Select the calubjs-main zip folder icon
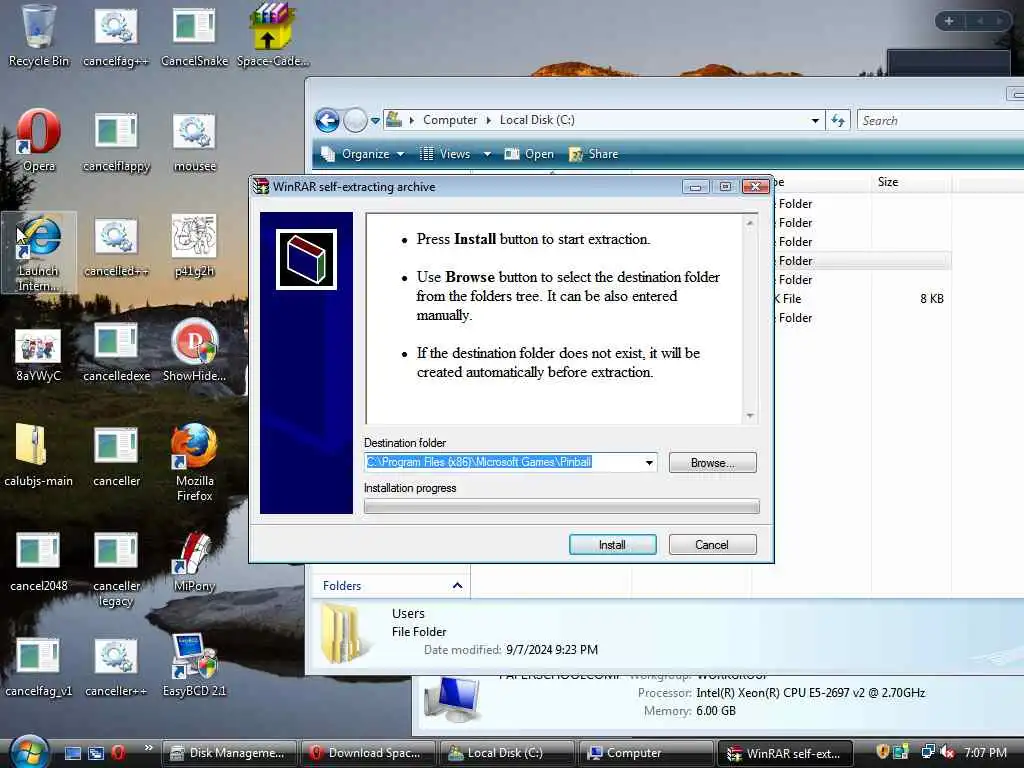This screenshot has height=768, width=1024. click(38, 456)
